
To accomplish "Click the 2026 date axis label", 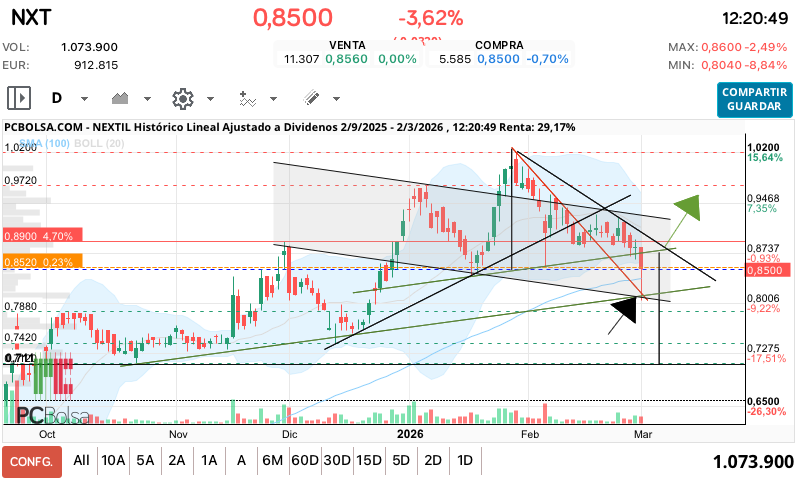I will point(410,434).
